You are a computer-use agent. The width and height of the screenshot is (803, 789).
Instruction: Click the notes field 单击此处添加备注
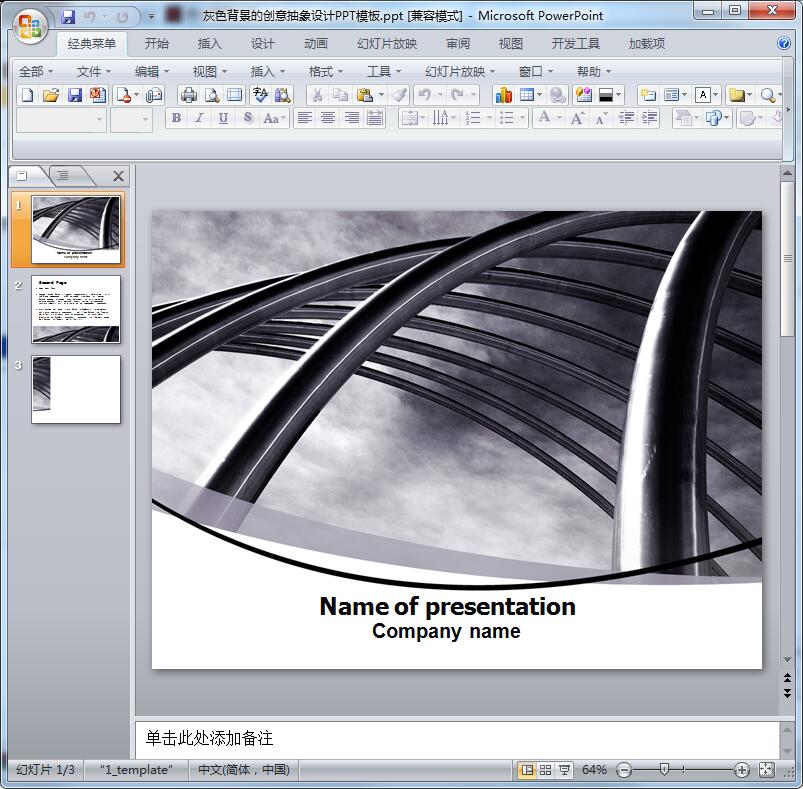(x=457, y=738)
